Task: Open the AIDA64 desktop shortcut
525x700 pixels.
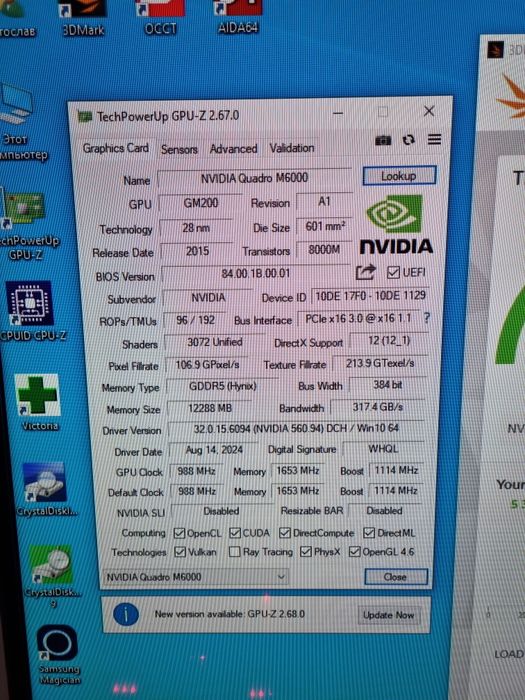Action: (x=238, y=17)
